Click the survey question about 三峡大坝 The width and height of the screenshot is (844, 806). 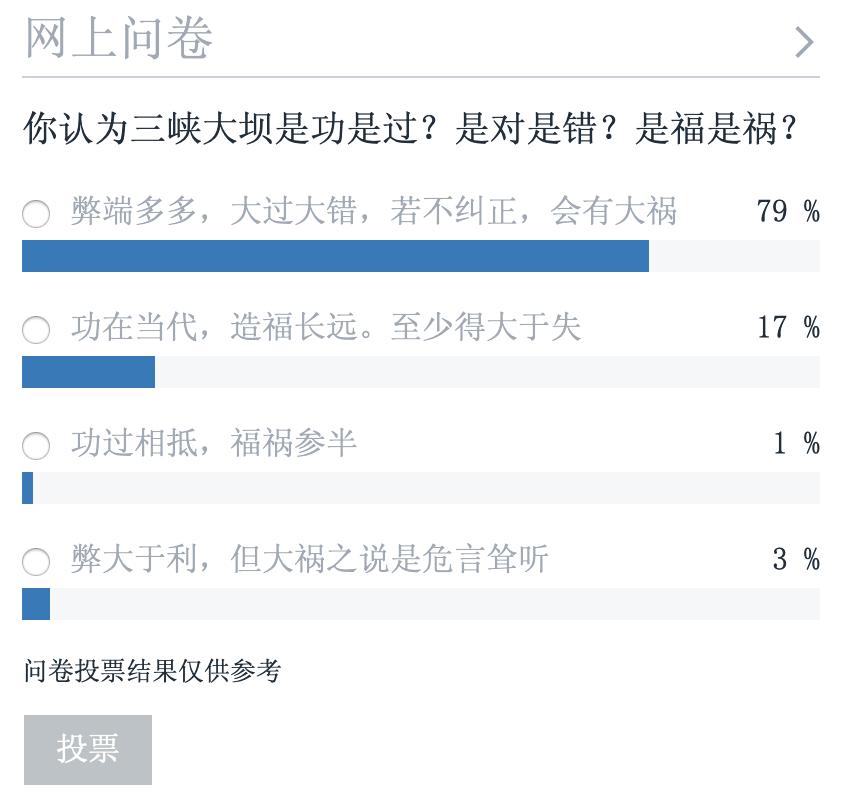(x=411, y=130)
